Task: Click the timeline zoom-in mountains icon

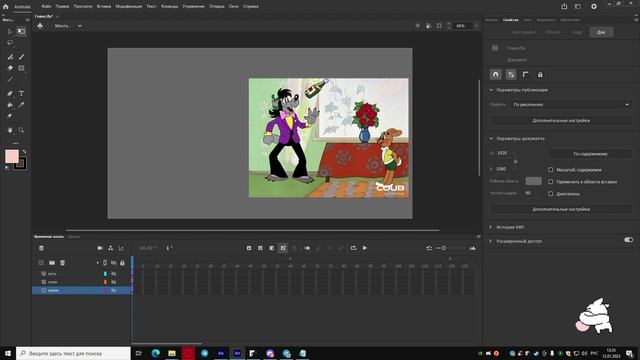Action: pyautogui.click(x=473, y=248)
